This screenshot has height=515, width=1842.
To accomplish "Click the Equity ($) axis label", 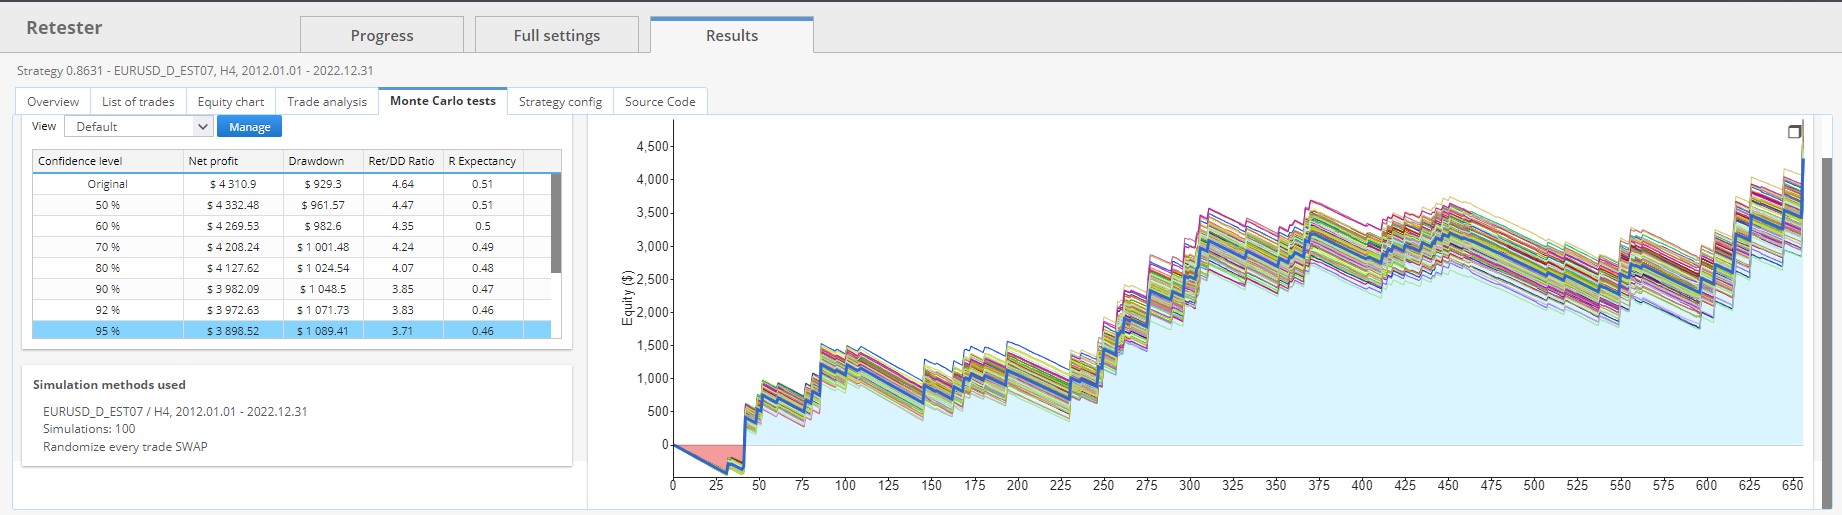I will 628,298.
